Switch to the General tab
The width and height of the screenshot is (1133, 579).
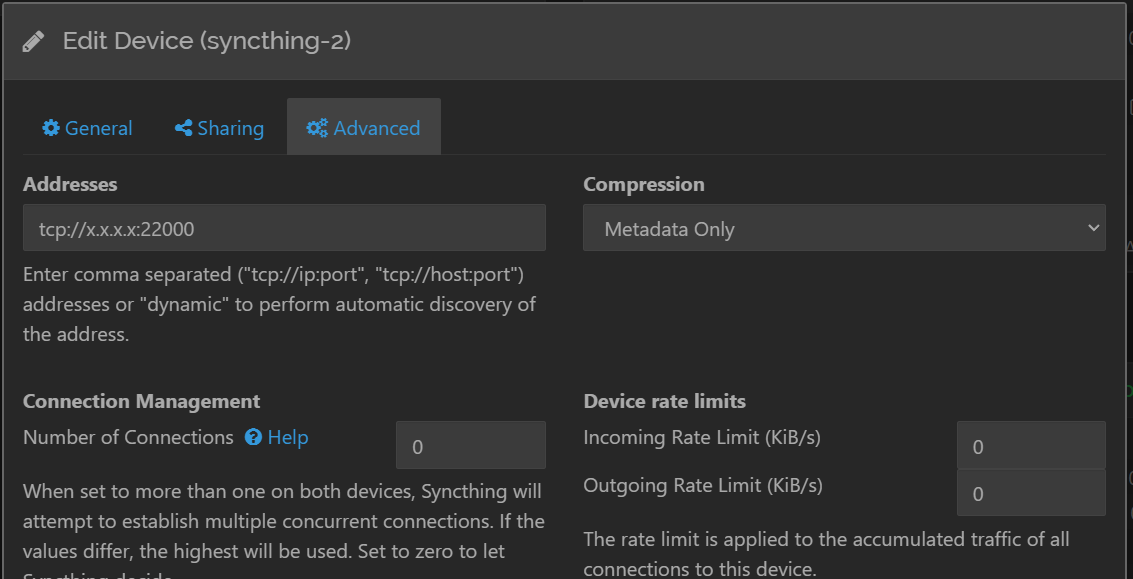(x=98, y=128)
